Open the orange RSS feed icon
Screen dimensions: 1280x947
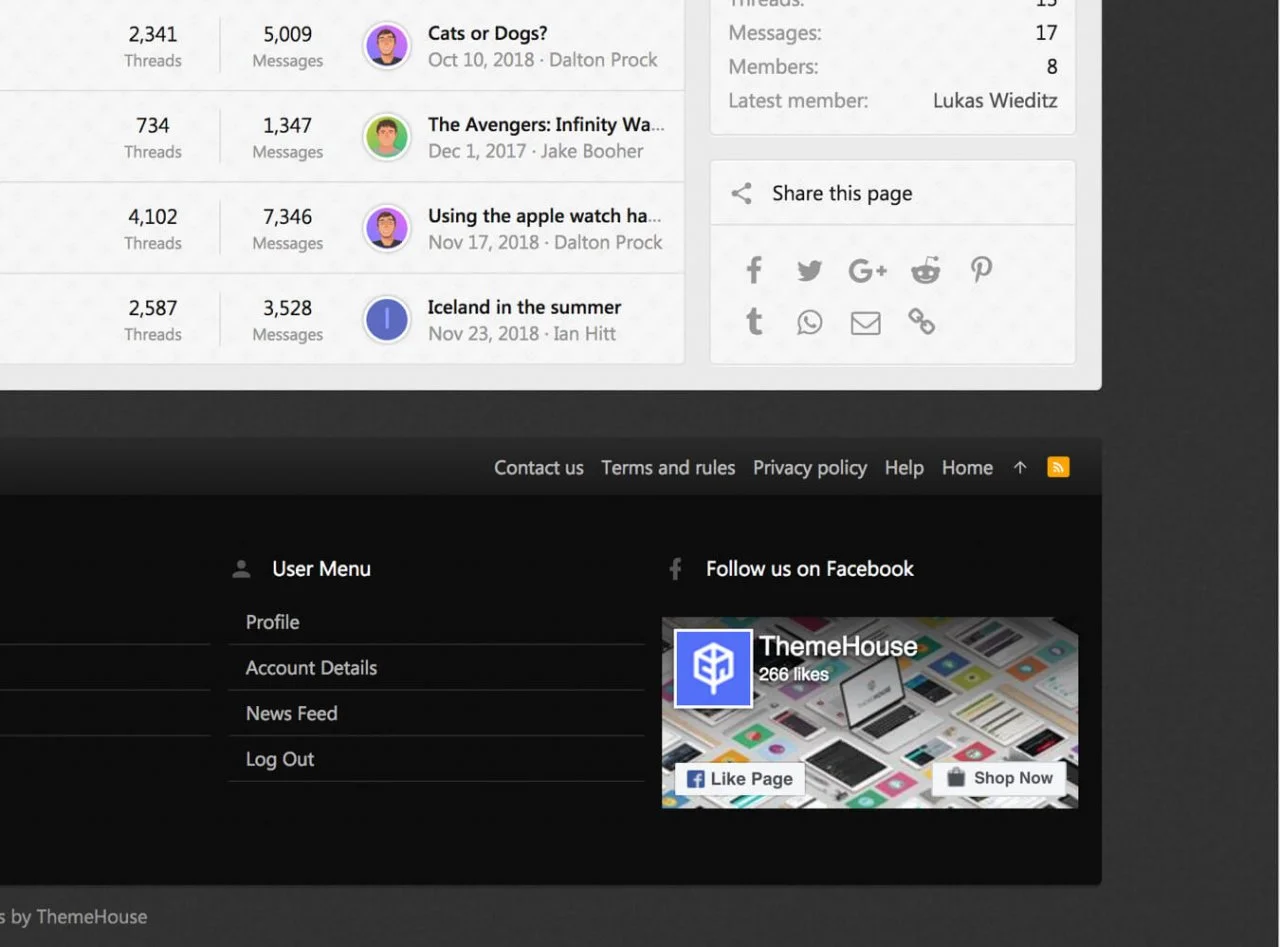pos(1058,467)
